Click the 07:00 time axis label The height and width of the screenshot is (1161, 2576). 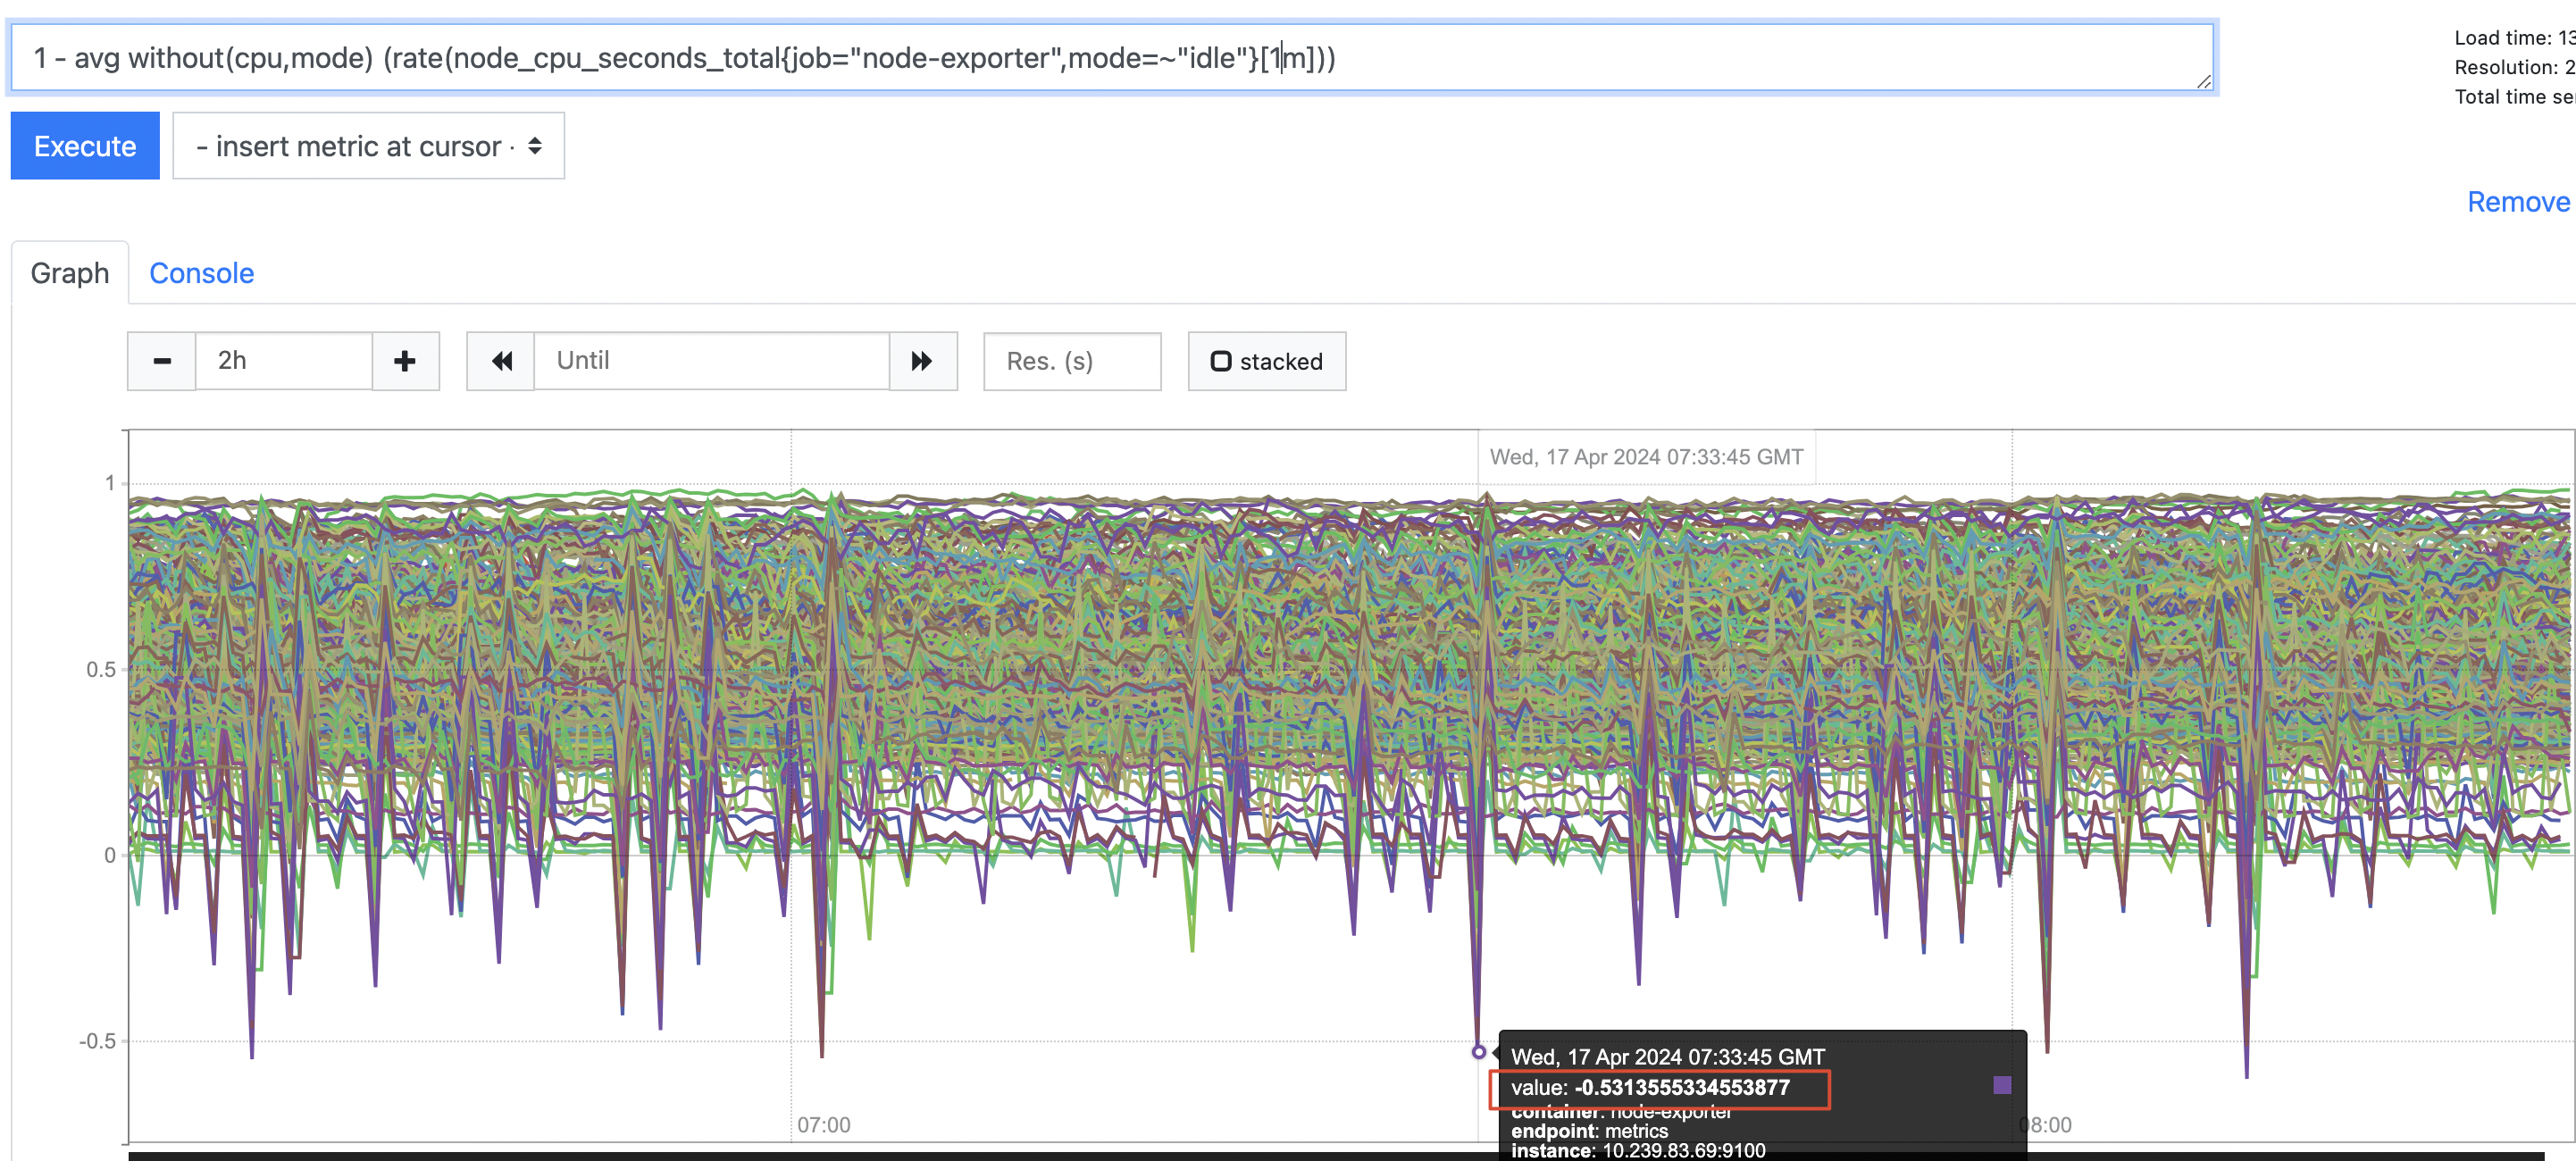pyautogui.click(x=823, y=1125)
